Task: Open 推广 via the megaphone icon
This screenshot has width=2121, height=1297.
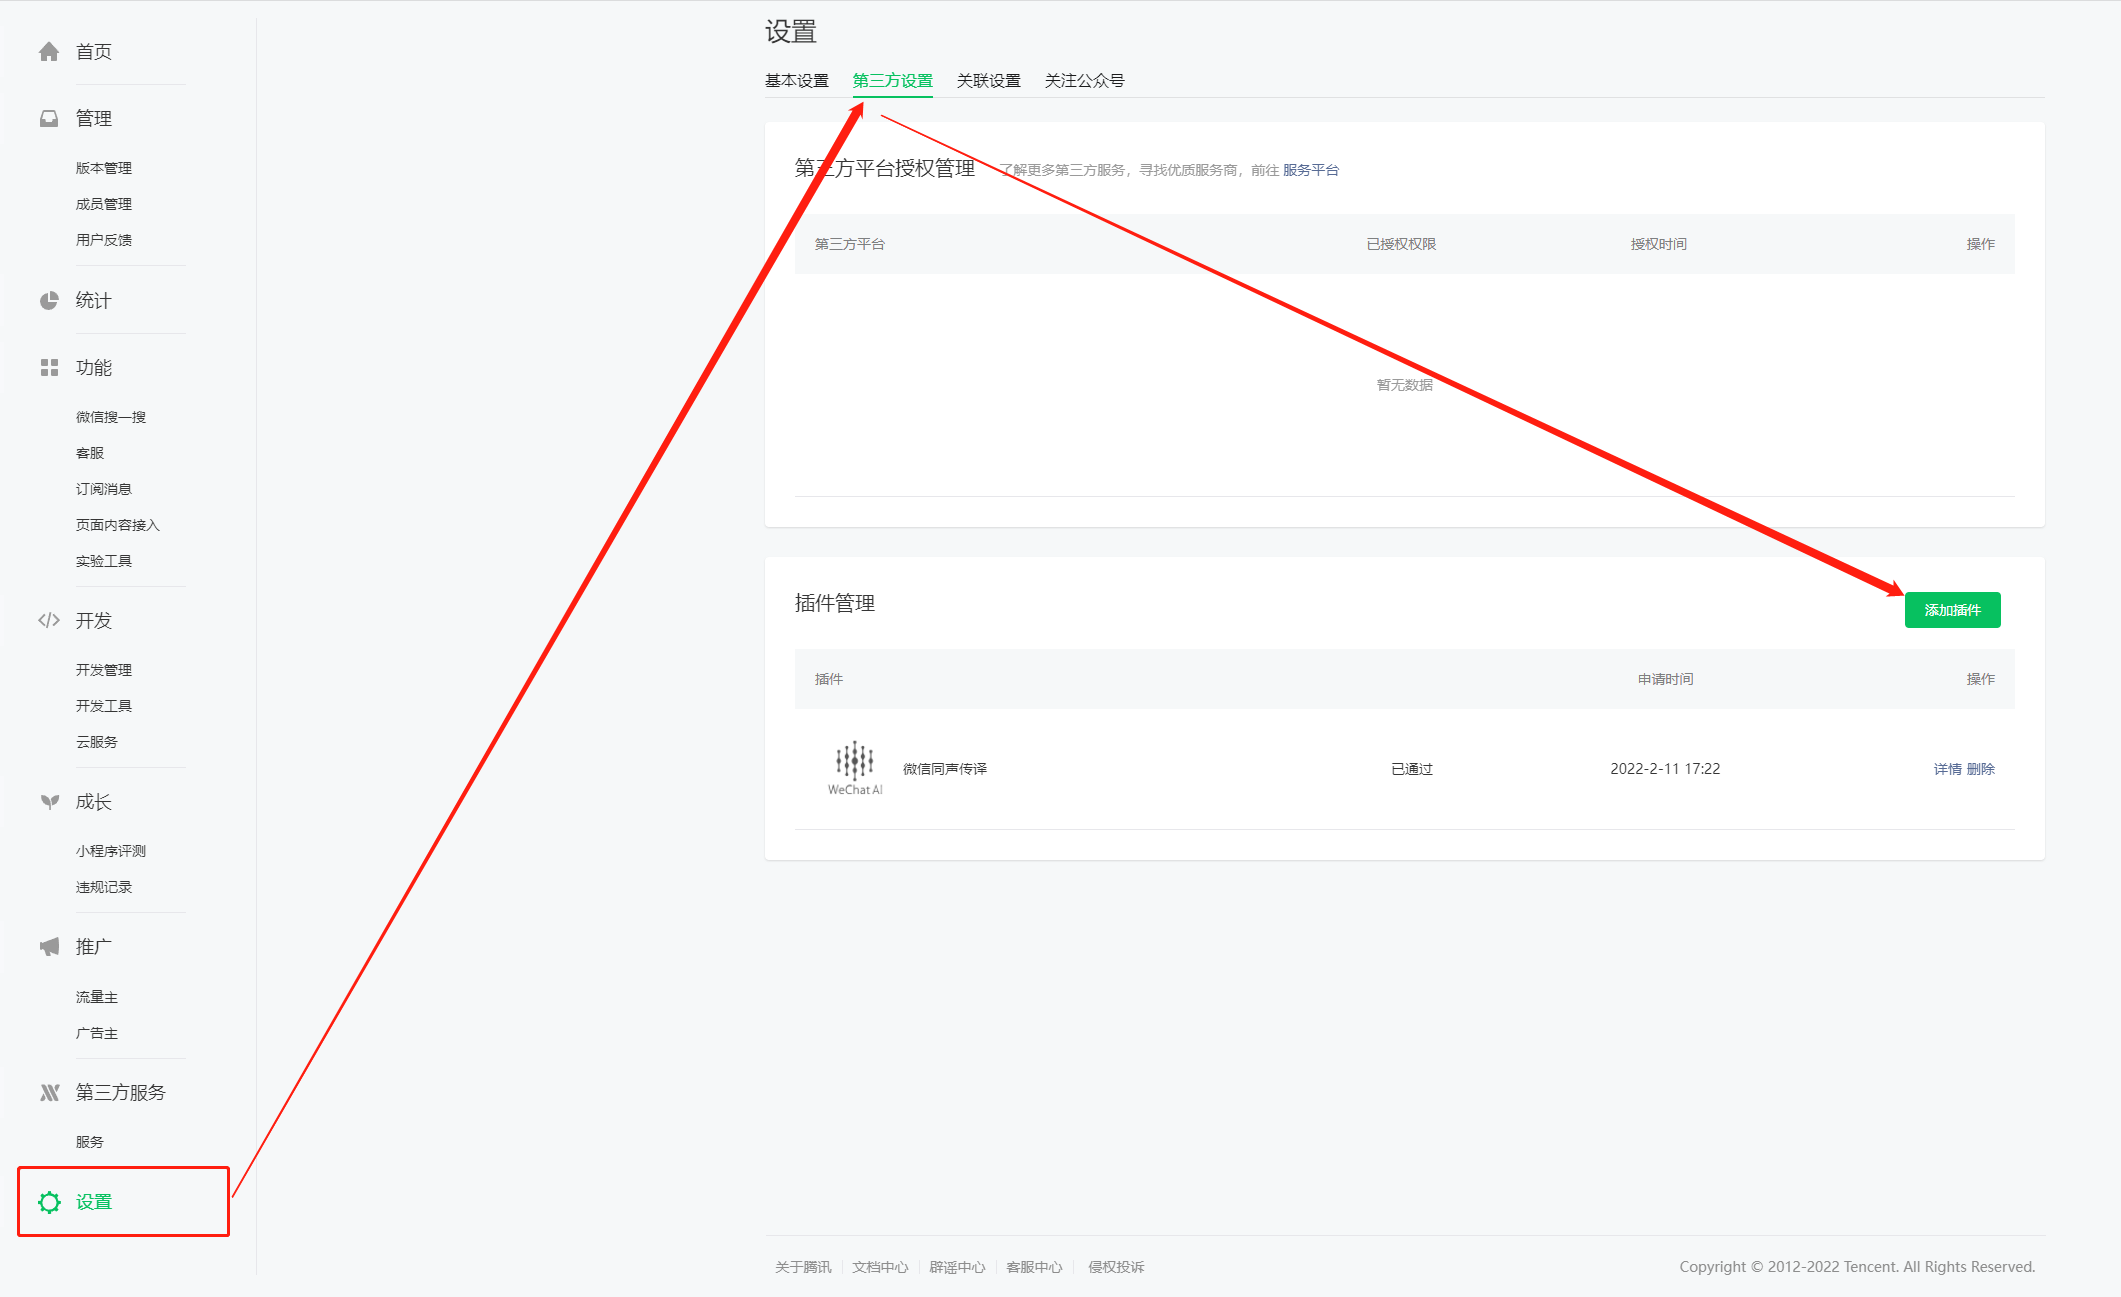Action: [x=48, y=946]
